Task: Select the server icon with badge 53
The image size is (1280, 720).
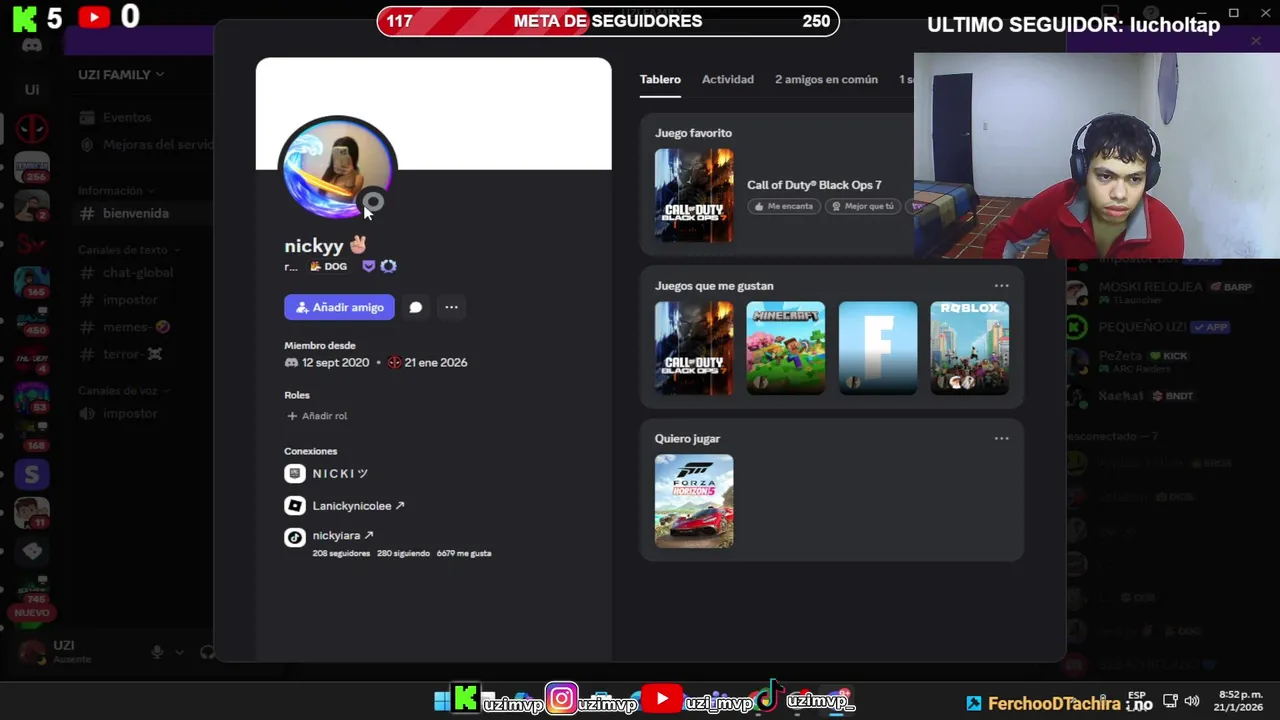Action: click(32, 397)
